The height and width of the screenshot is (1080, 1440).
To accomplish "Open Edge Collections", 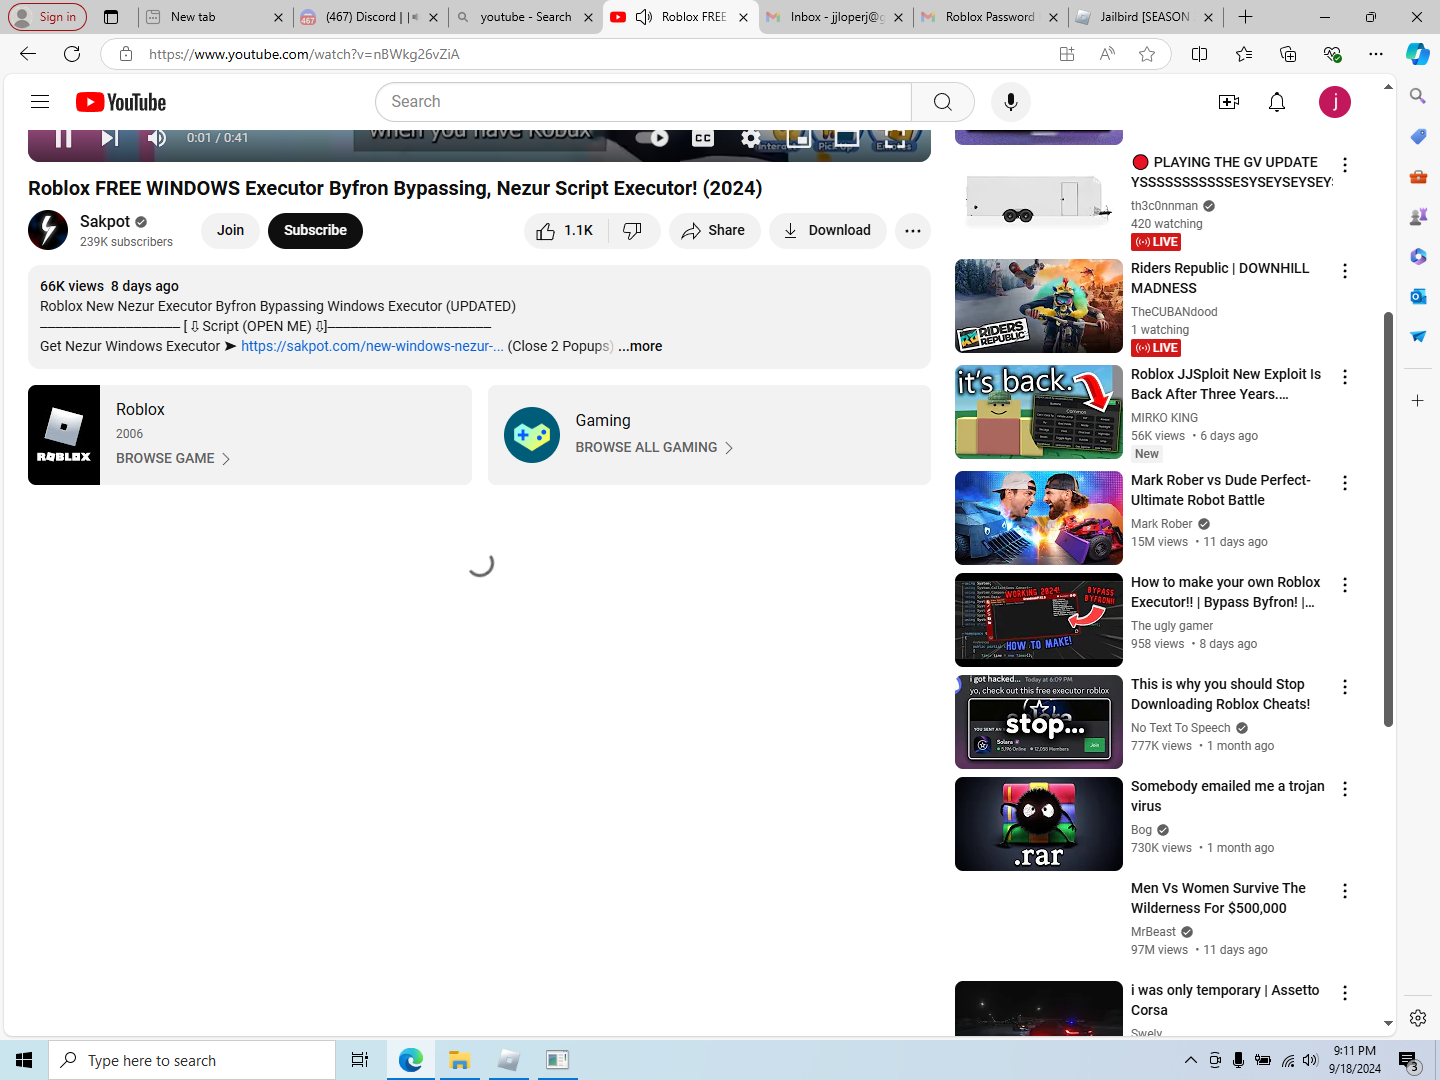I will coord(1288,54).
